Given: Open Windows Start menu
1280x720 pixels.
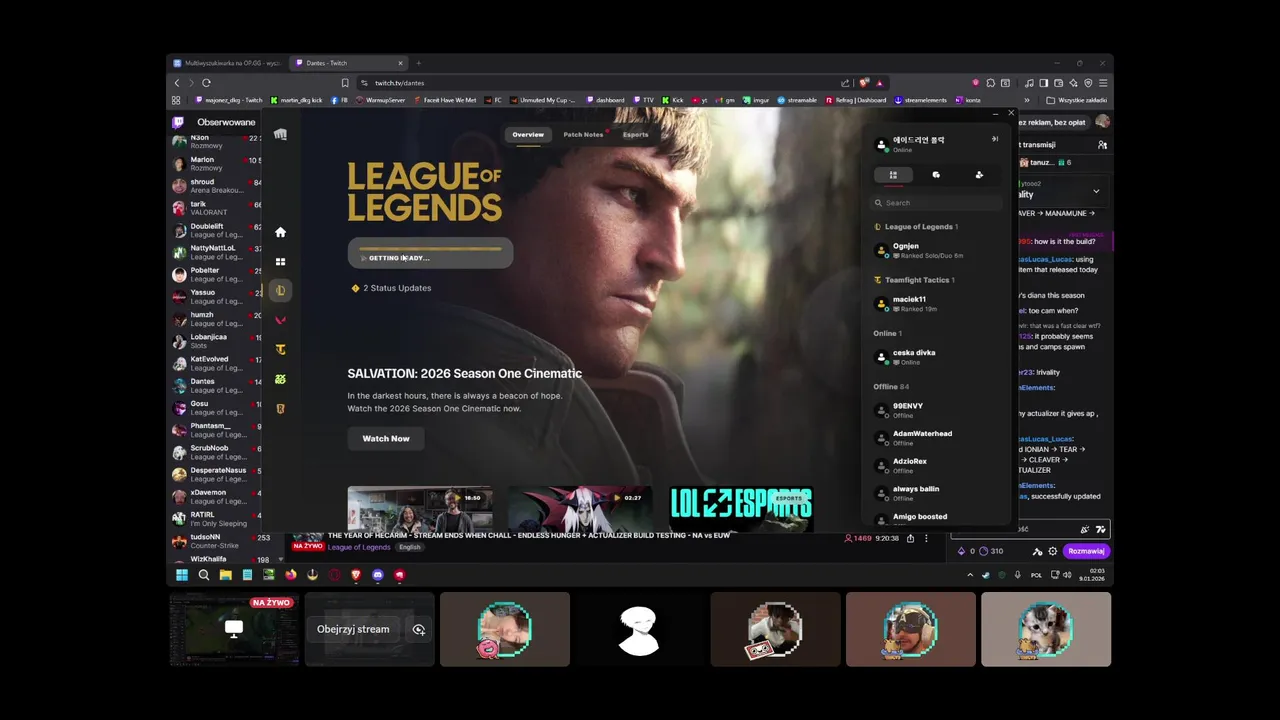Looking at the screenshot, I should tap(182, 575).
